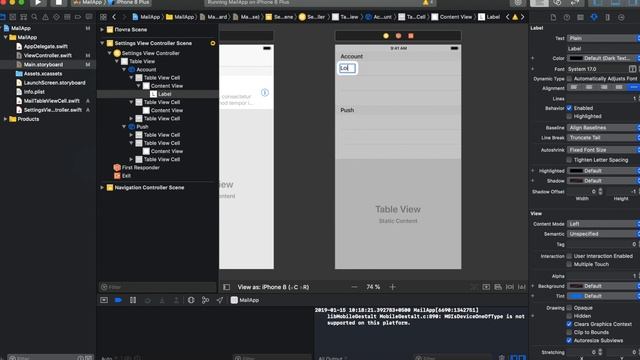Toggle Automatically Adjusts Font checkbox

(x=569, y=79)
